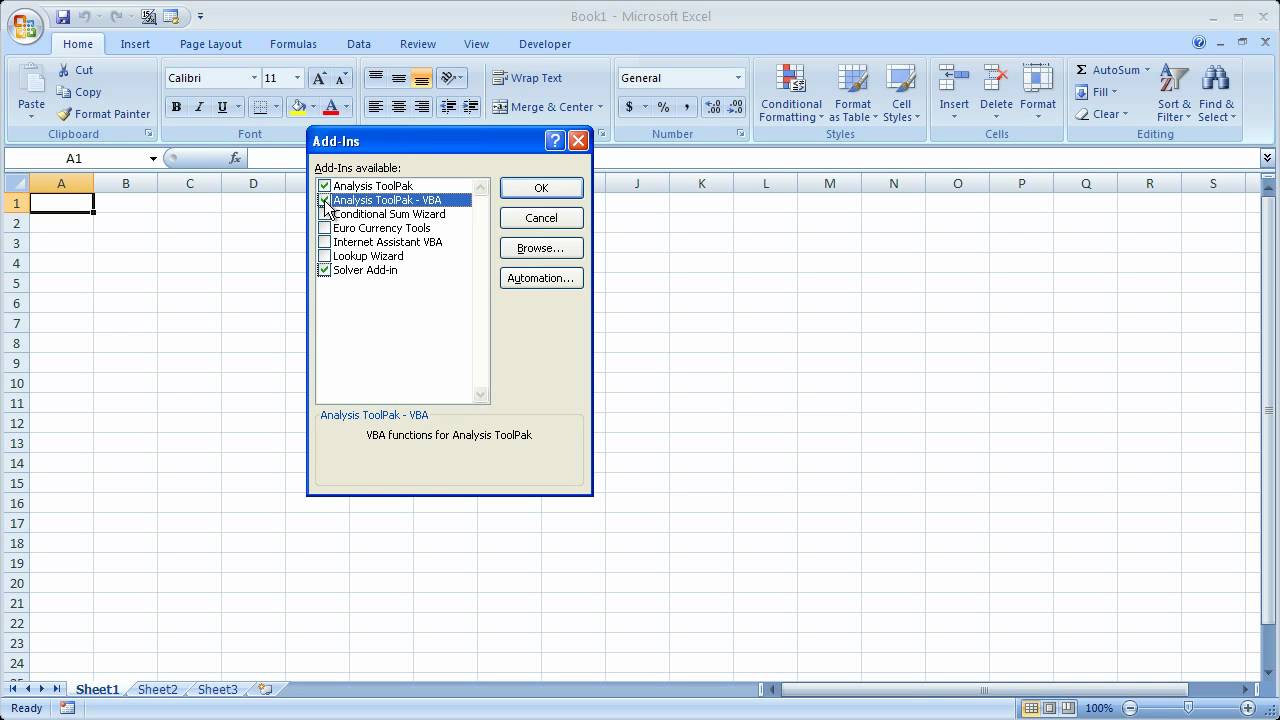This screenshot has height=720, width=1280.
Task: Open Fill Color dropdown arrow
Action: point(313,107)
